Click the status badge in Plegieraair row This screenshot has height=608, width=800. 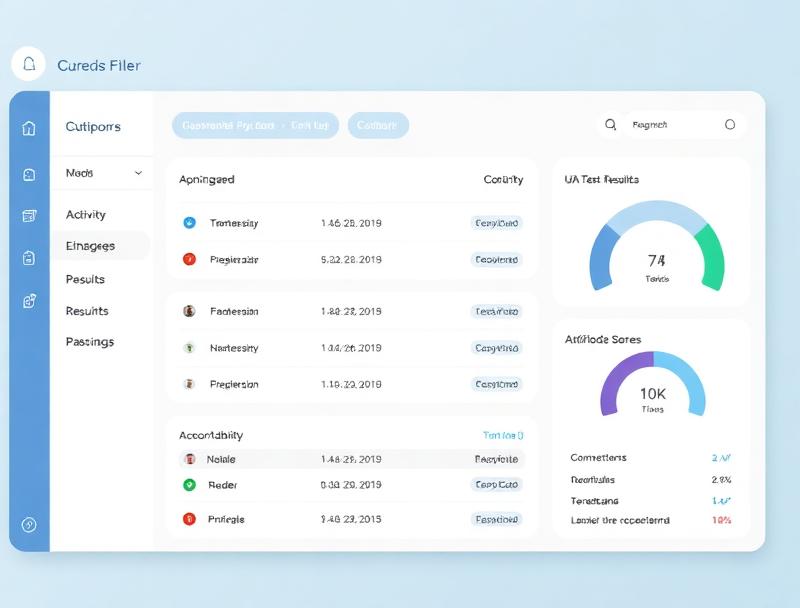[496, 260]
